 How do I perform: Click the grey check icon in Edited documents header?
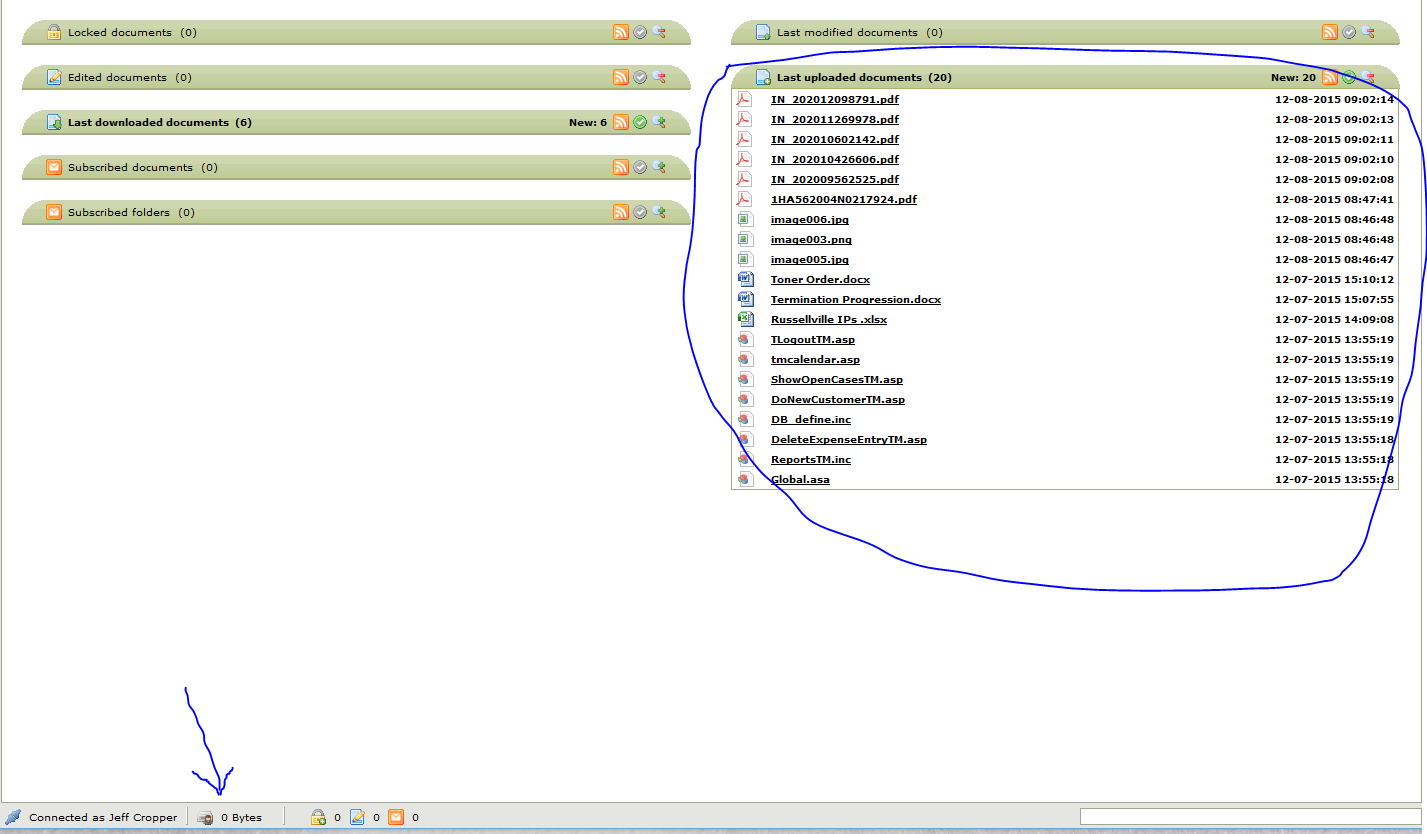(640, 77)
